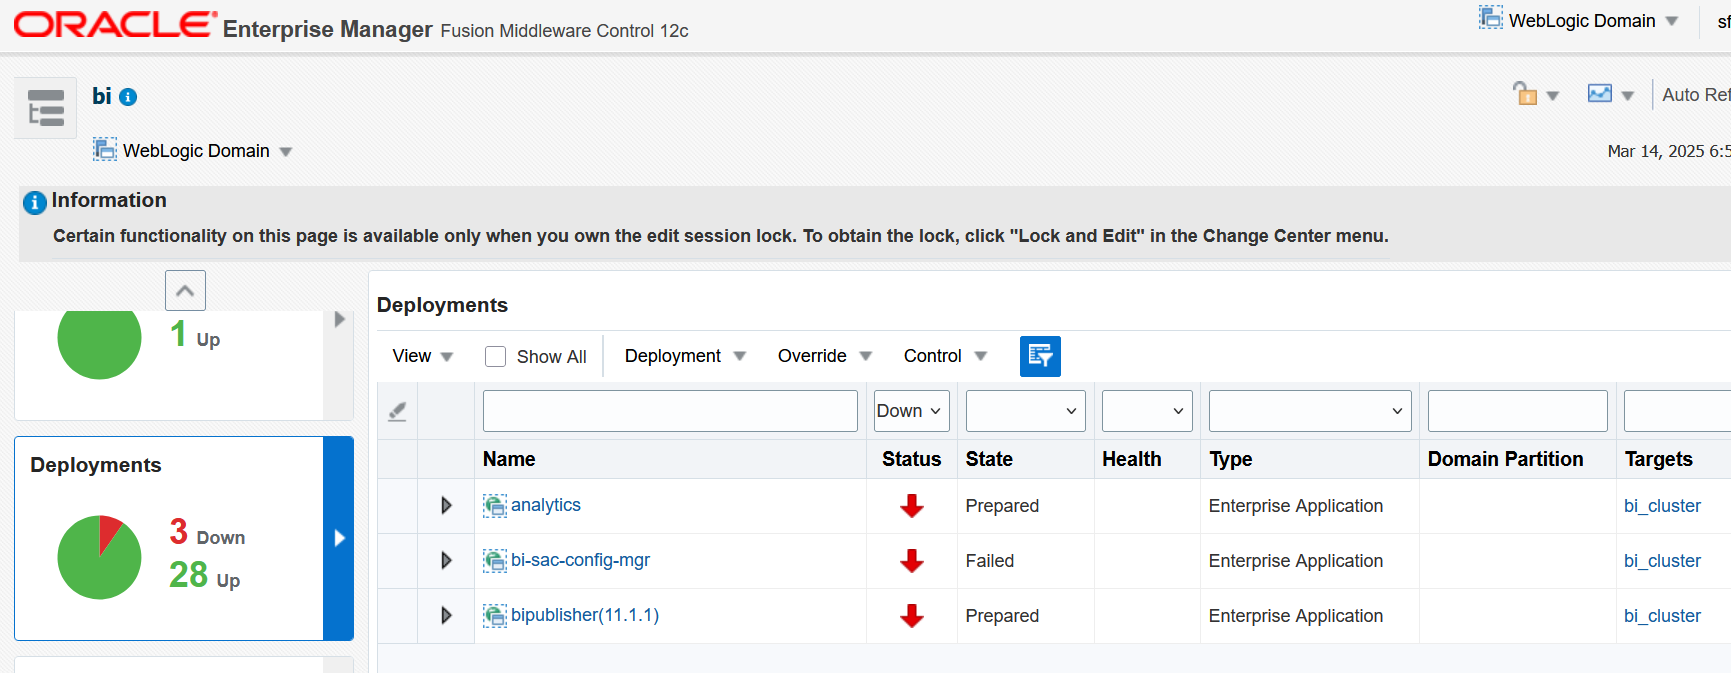Click the Information notice icon
1731x673 pixels.
35,202
